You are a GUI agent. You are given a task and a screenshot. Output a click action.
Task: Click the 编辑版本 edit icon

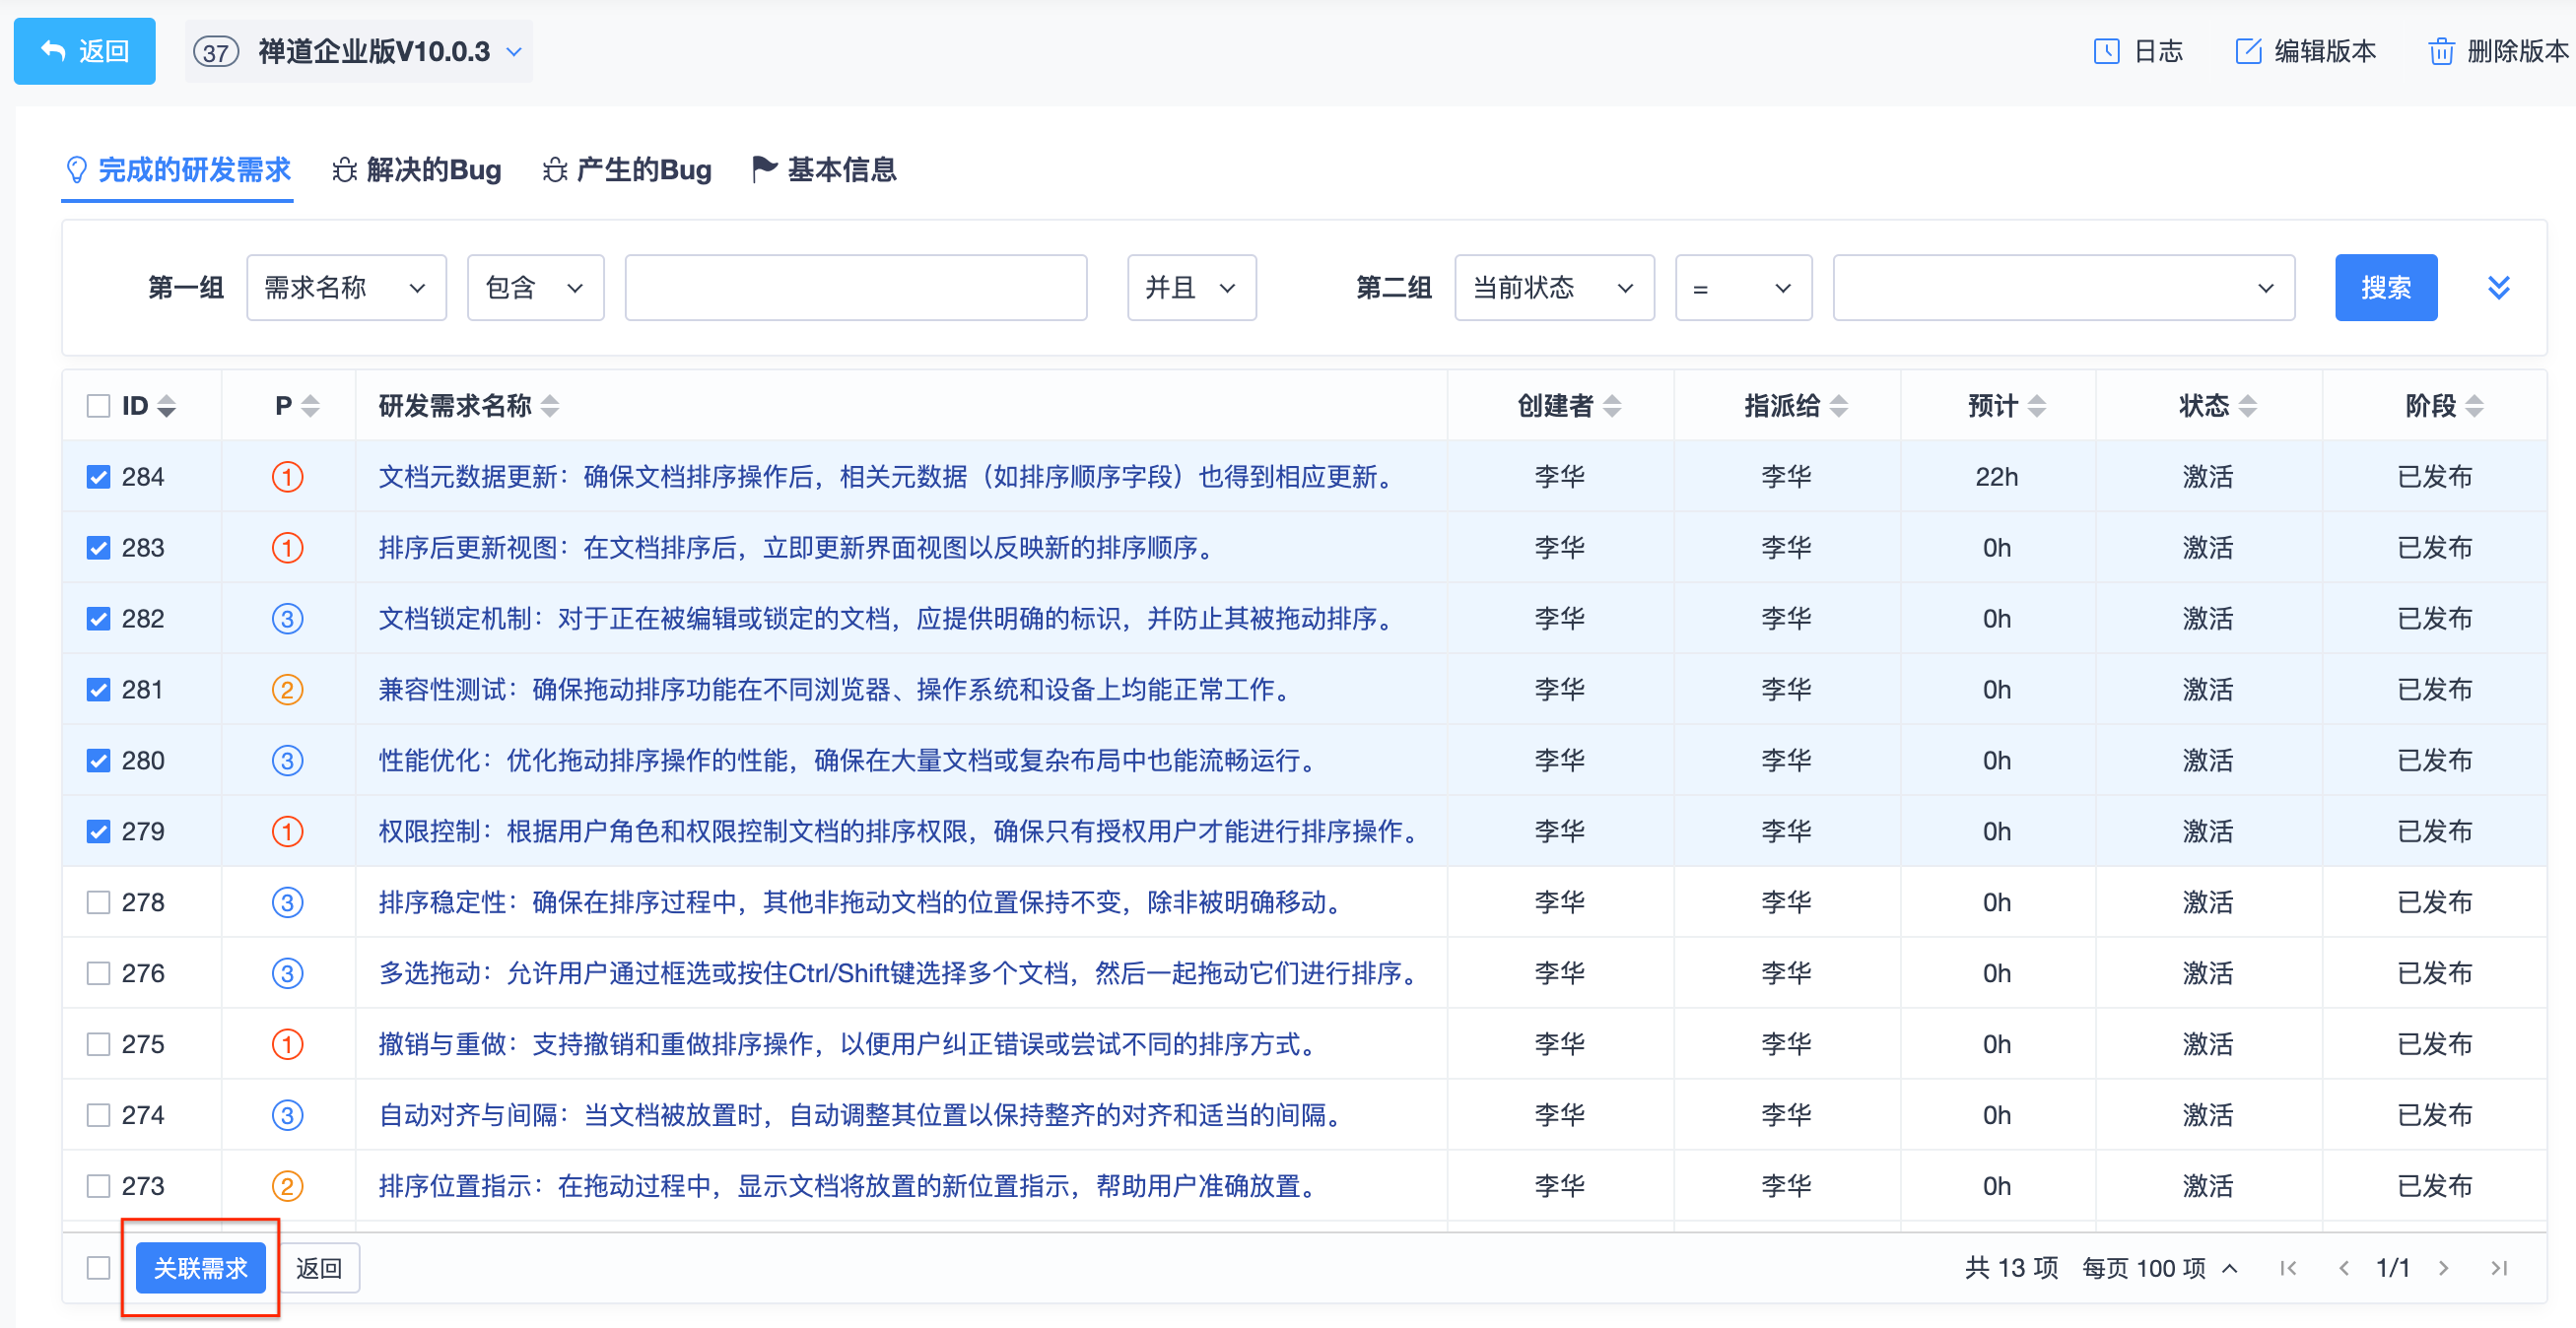coord(2247,51)
